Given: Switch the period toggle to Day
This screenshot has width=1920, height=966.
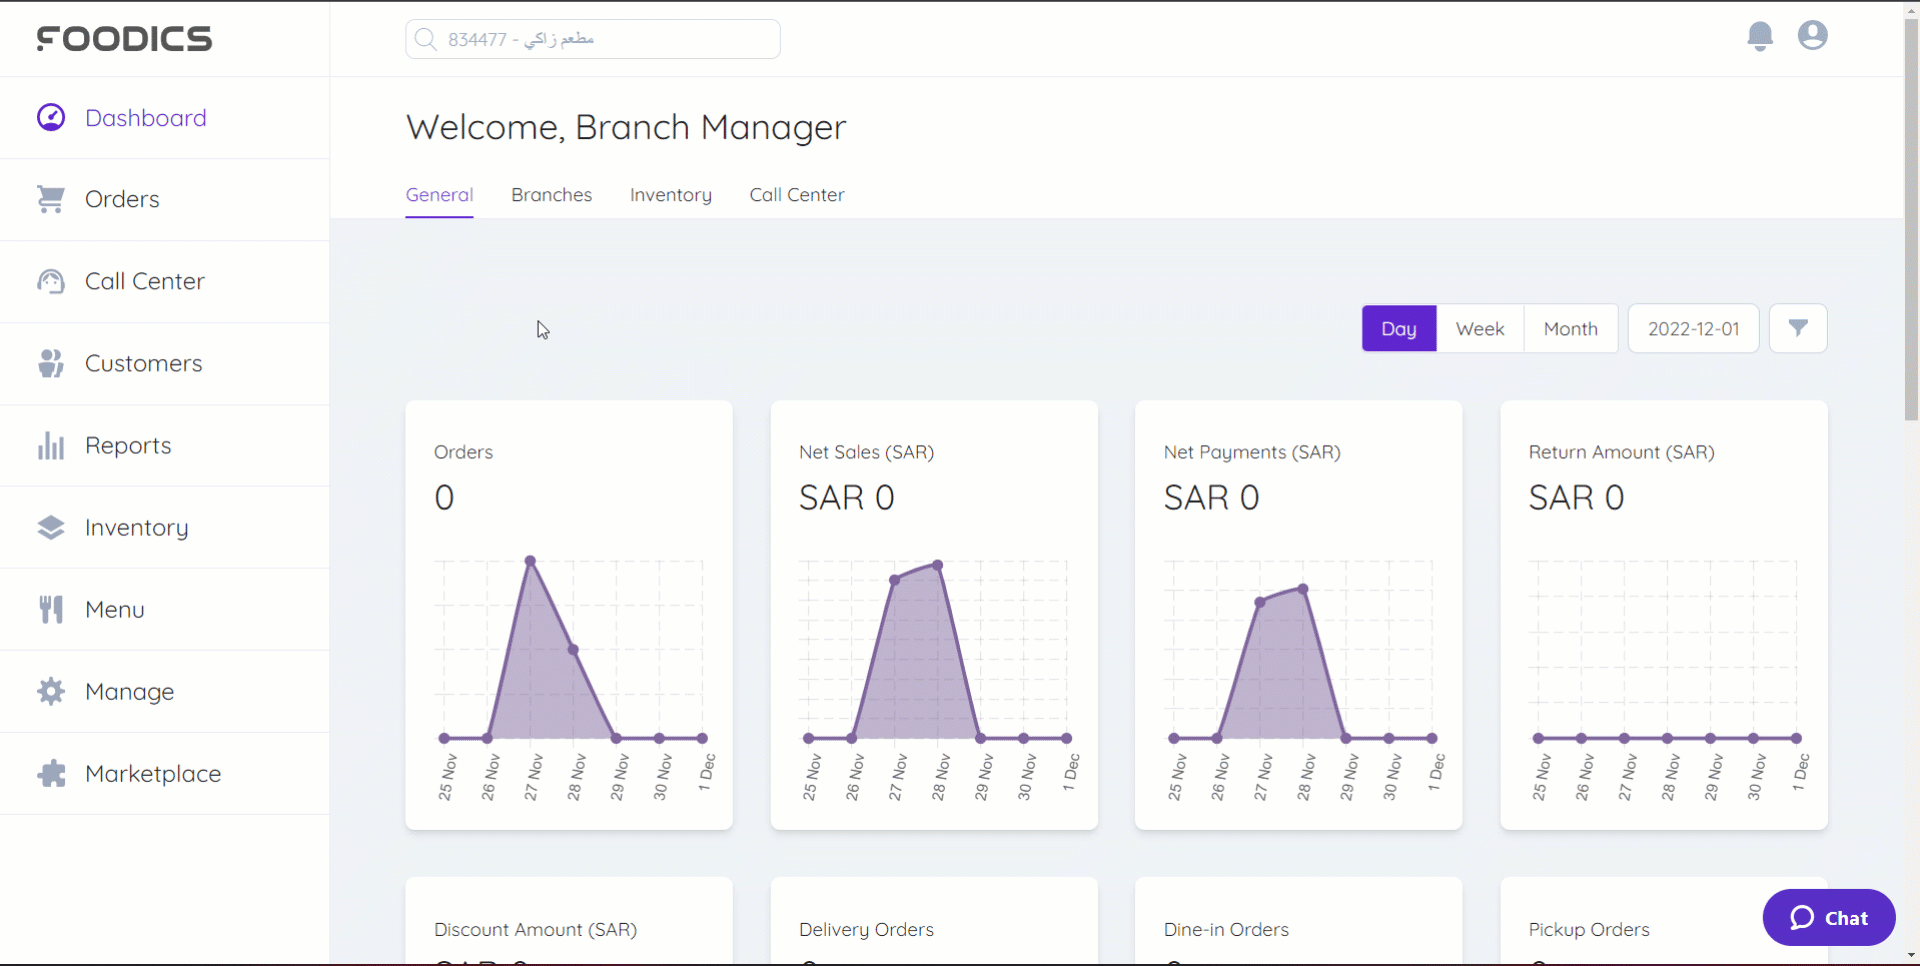Looking at the screenshot, I should [x=1398, y=329].
